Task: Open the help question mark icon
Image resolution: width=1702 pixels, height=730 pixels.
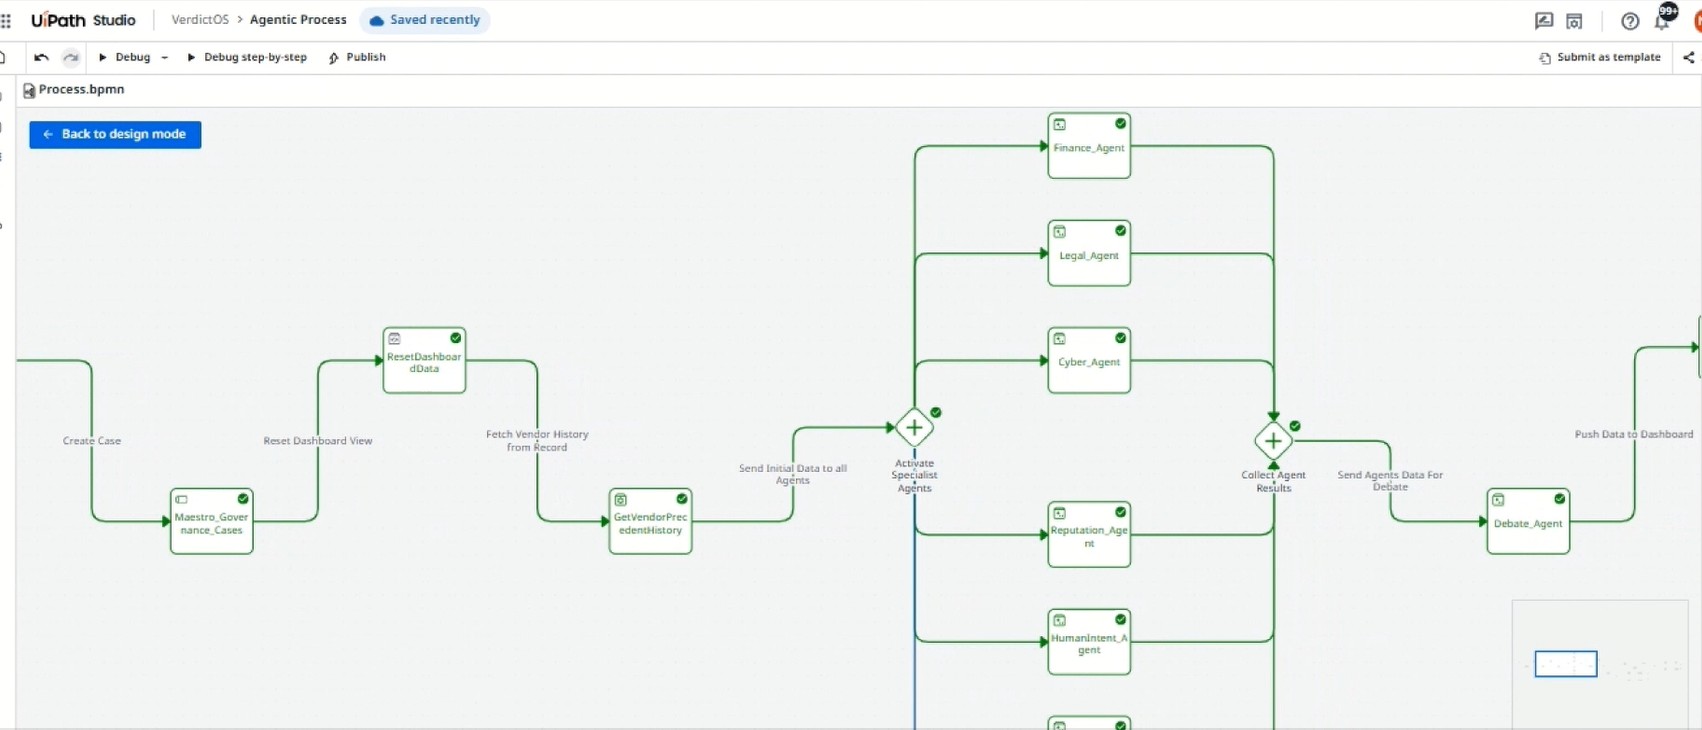Action: (x=1630, y=20)
